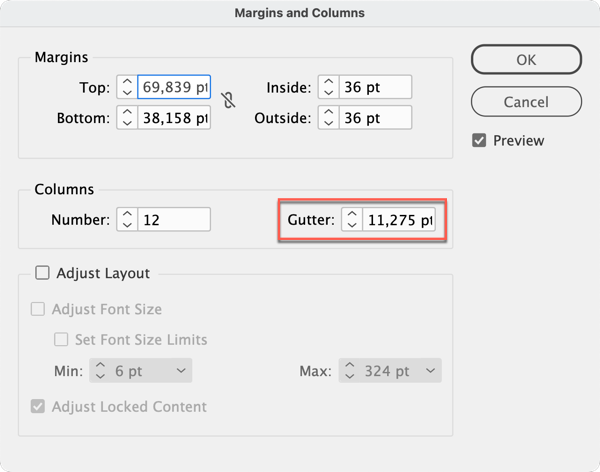Increase Gutter value with stepper up arrow
The width and height of the screenshot is (600, 472).
point(352,214)
